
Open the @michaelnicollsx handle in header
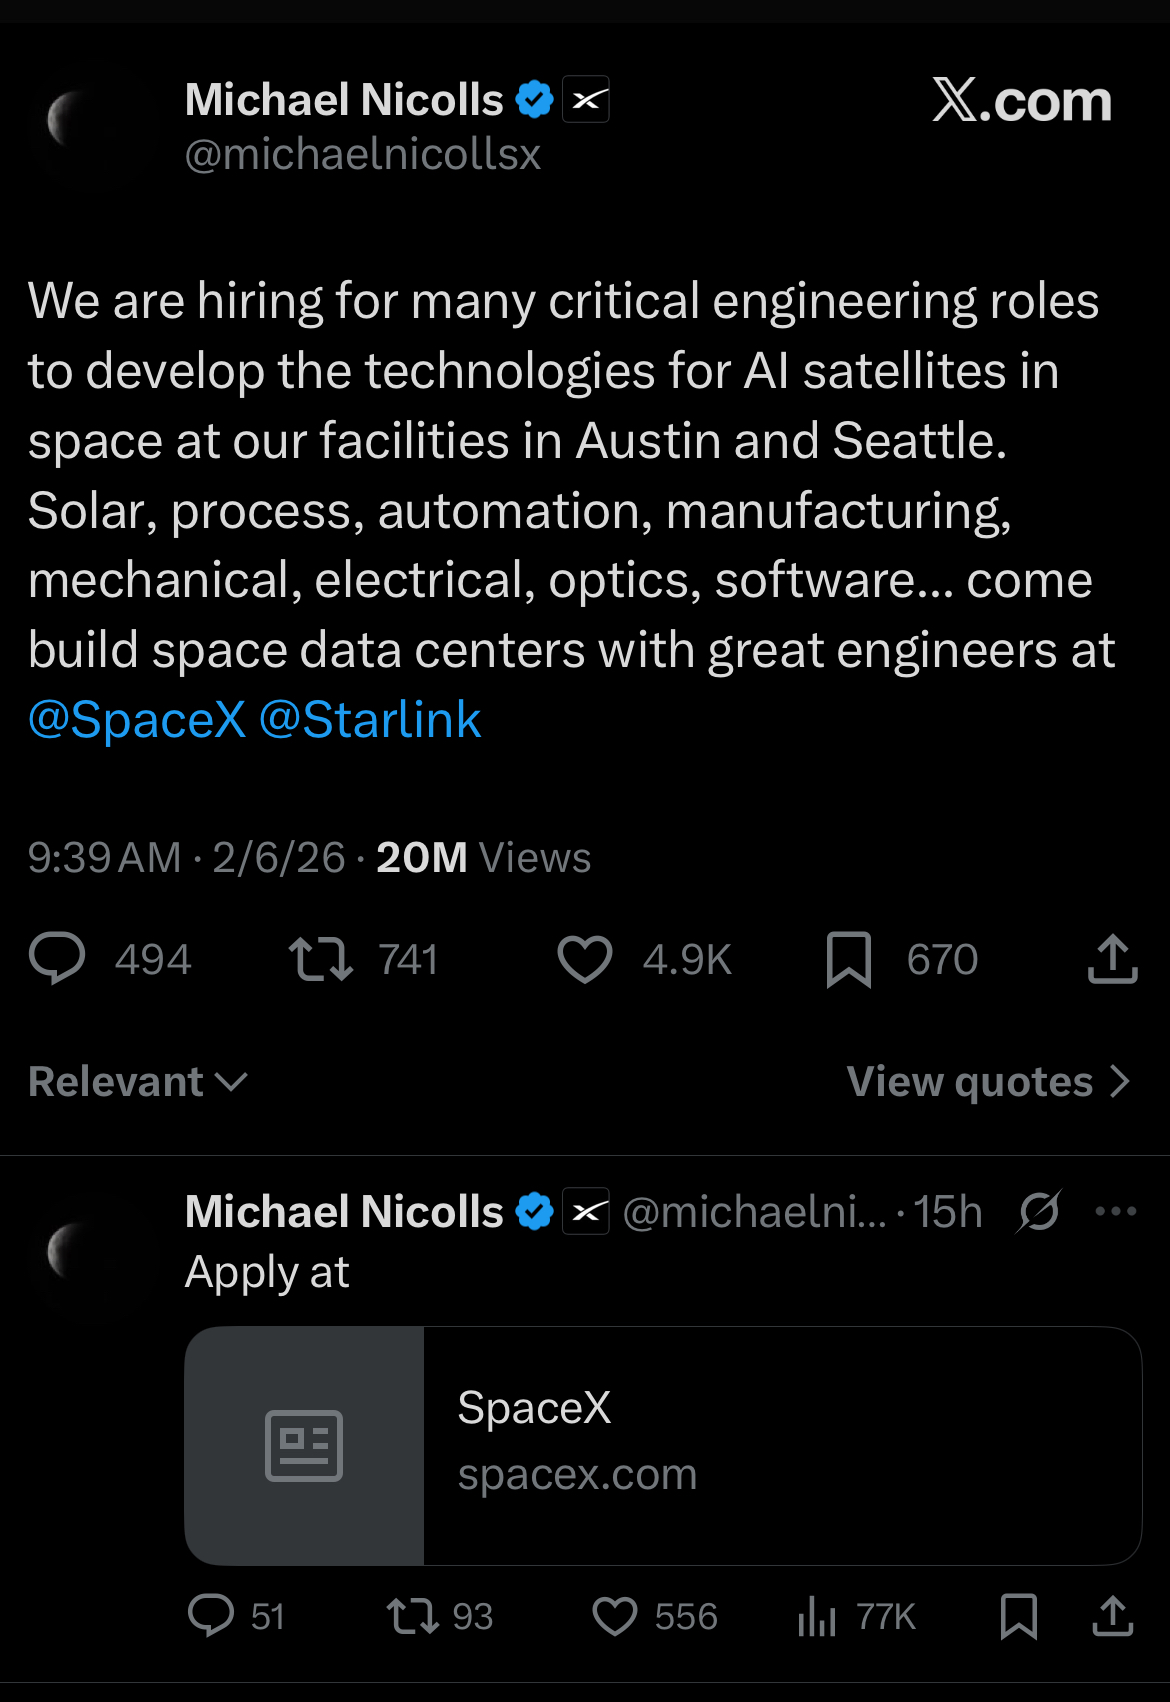click(363, 155)
